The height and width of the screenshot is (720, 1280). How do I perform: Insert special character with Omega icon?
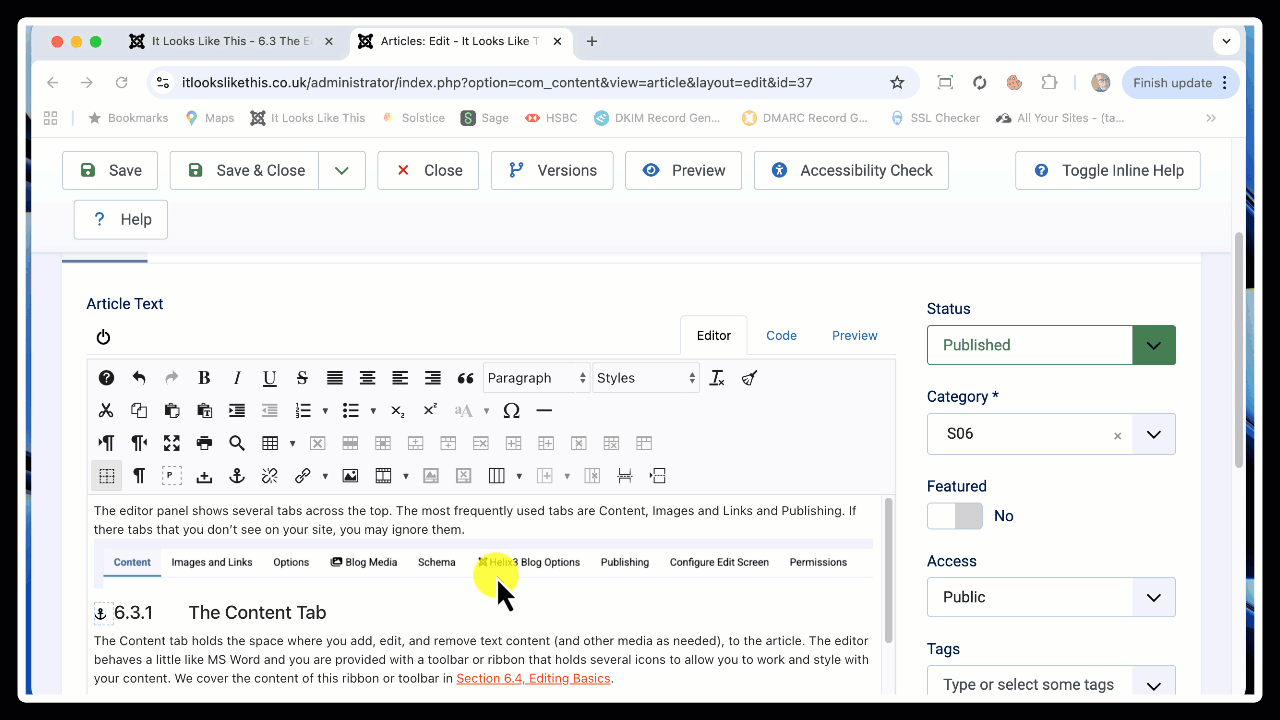511,411
